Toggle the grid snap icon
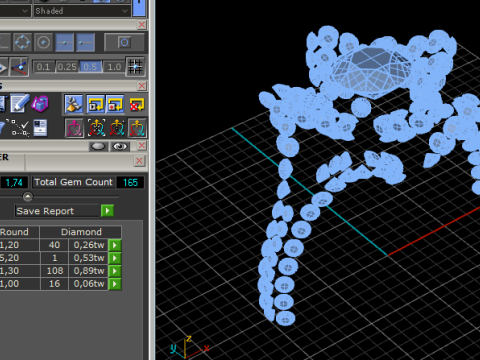 point(135,67)
